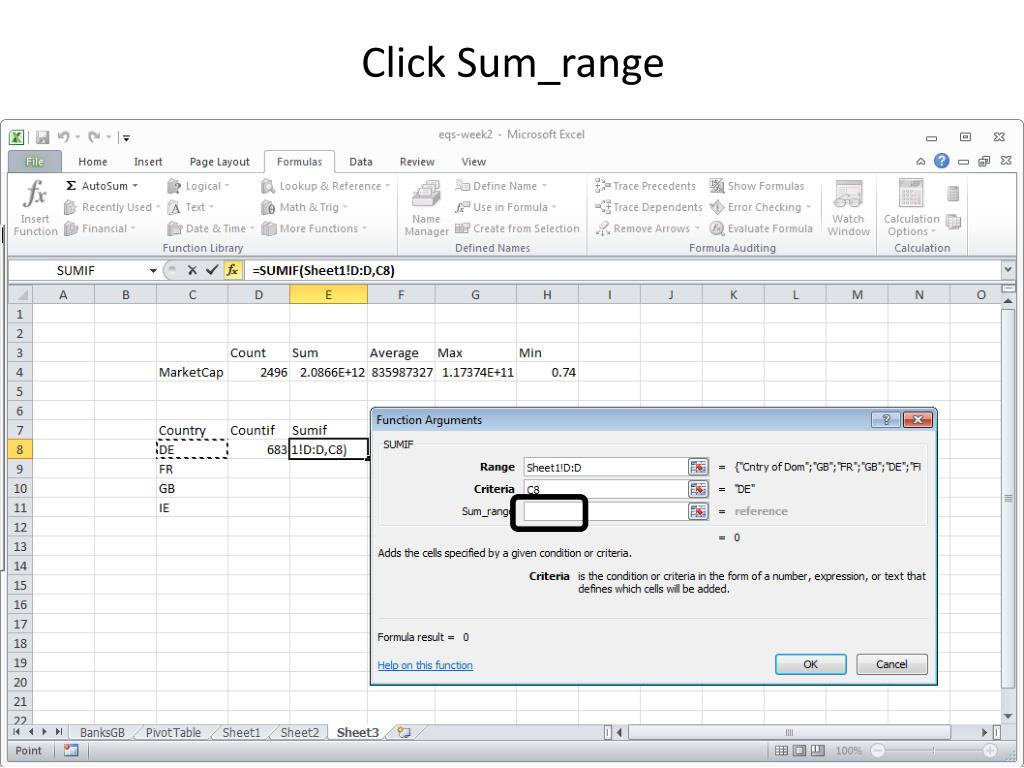Click Cancel in Function Arguments dialog
The height and width of the screenshot is (768, 1024).
pos(891,664)
